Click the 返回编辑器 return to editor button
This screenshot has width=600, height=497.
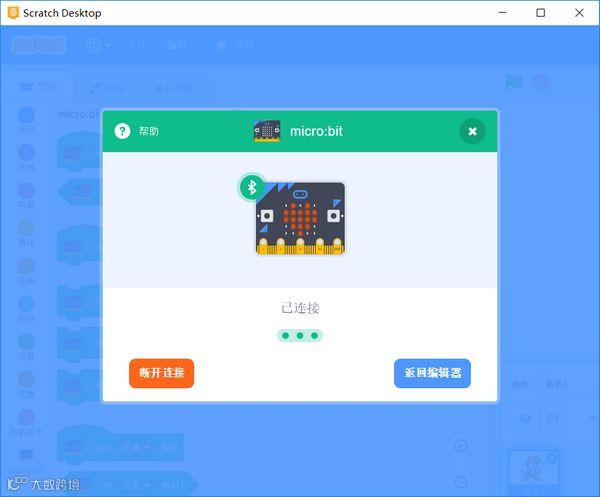tap(432, 373)
